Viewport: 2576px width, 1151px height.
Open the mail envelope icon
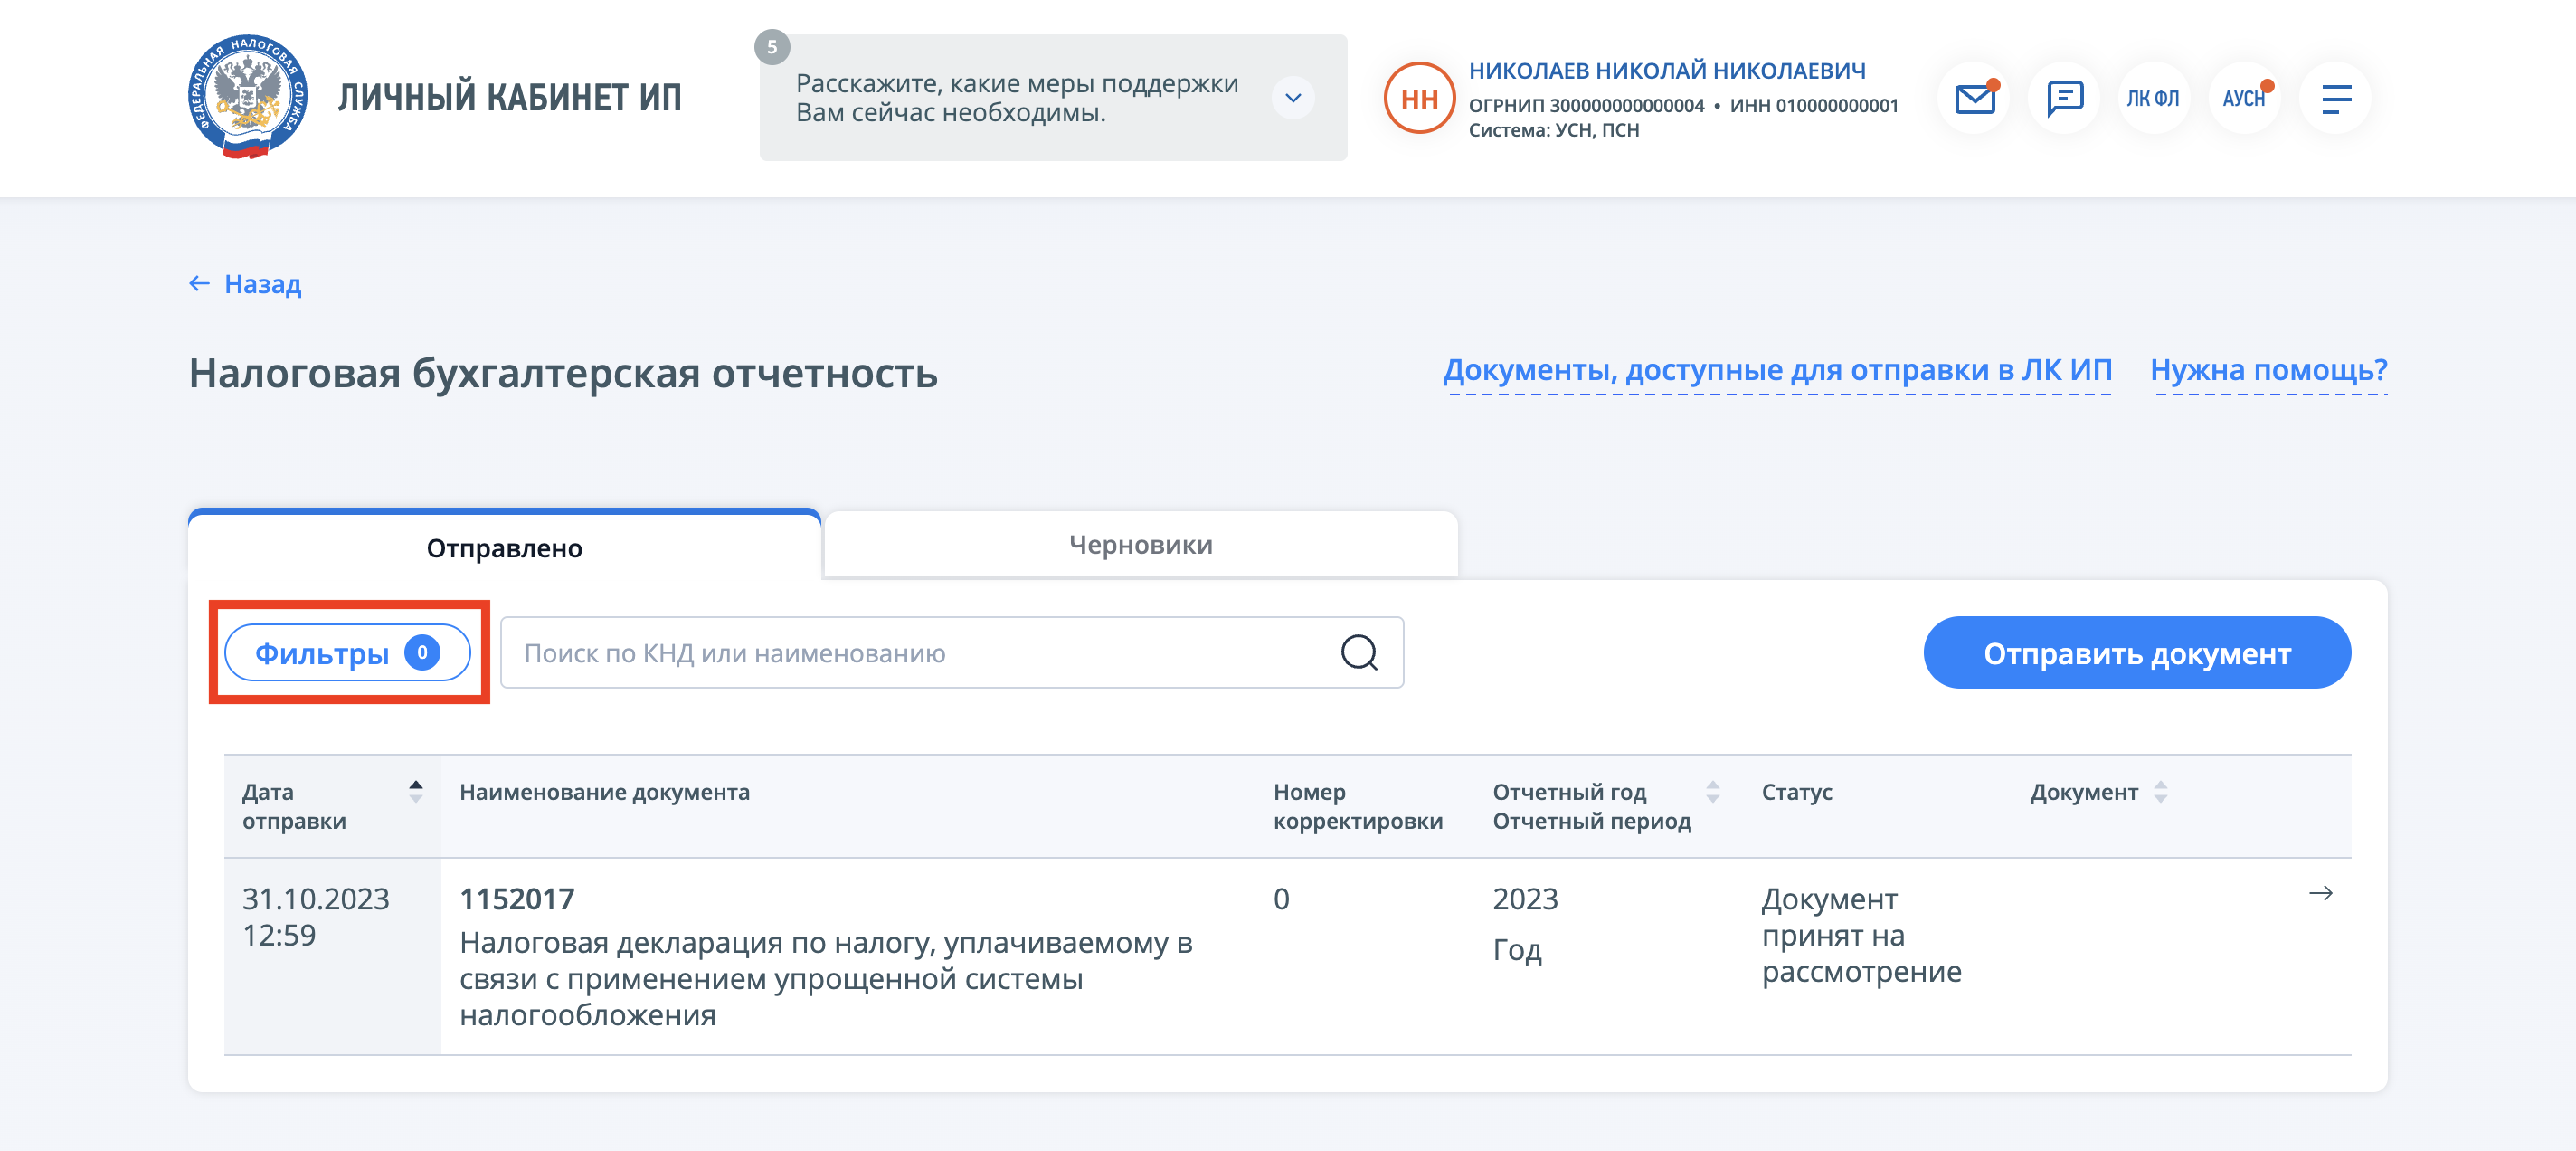1974,98
